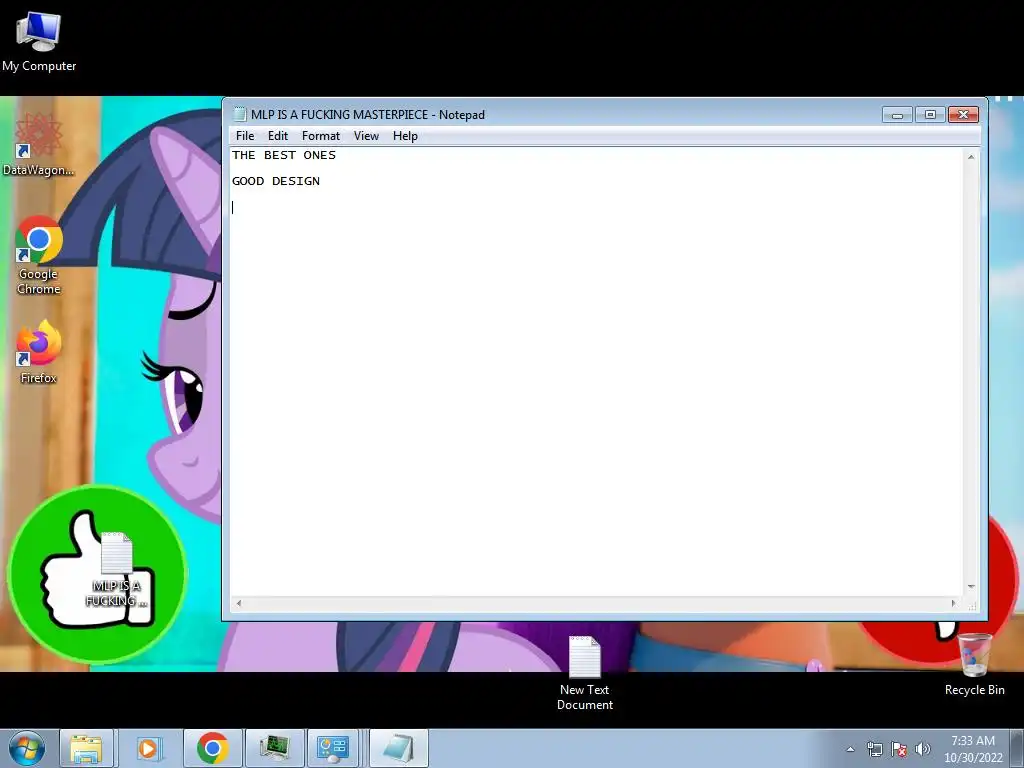
Task: Place cursor in "GOOD DESIGN" line
Action: 276,181
